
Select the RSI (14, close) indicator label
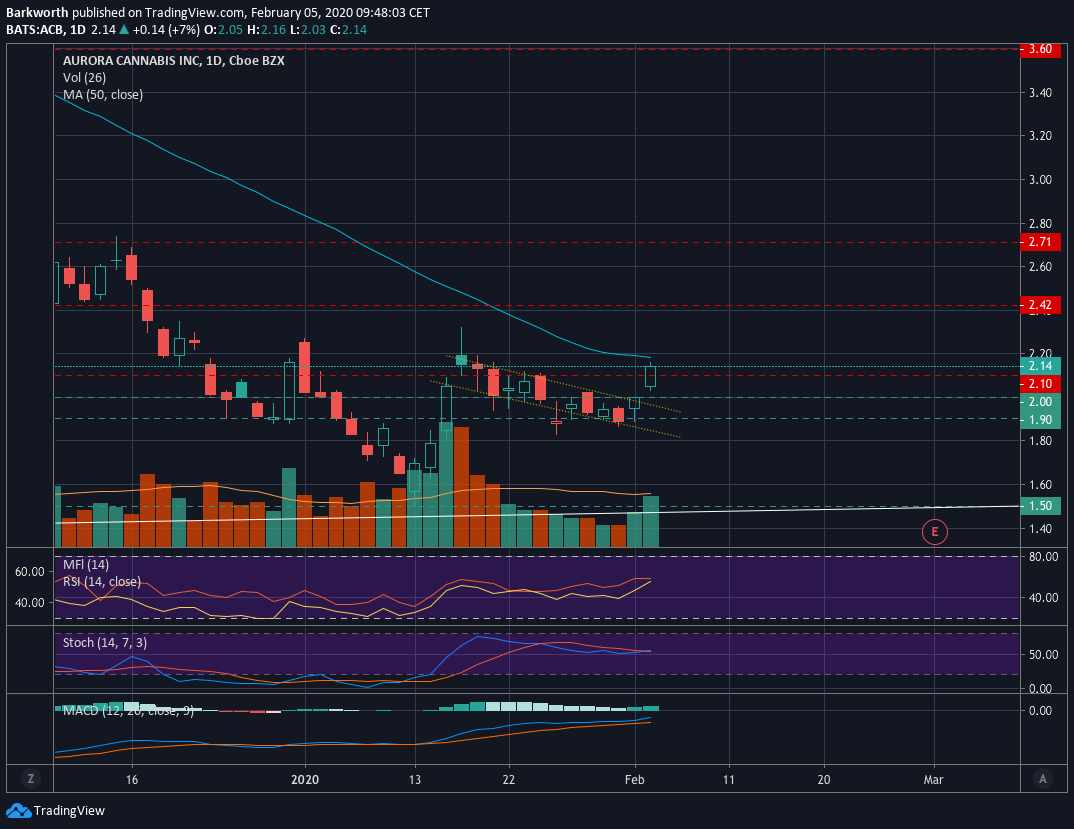pyautogui.click(x=102, y=582)
